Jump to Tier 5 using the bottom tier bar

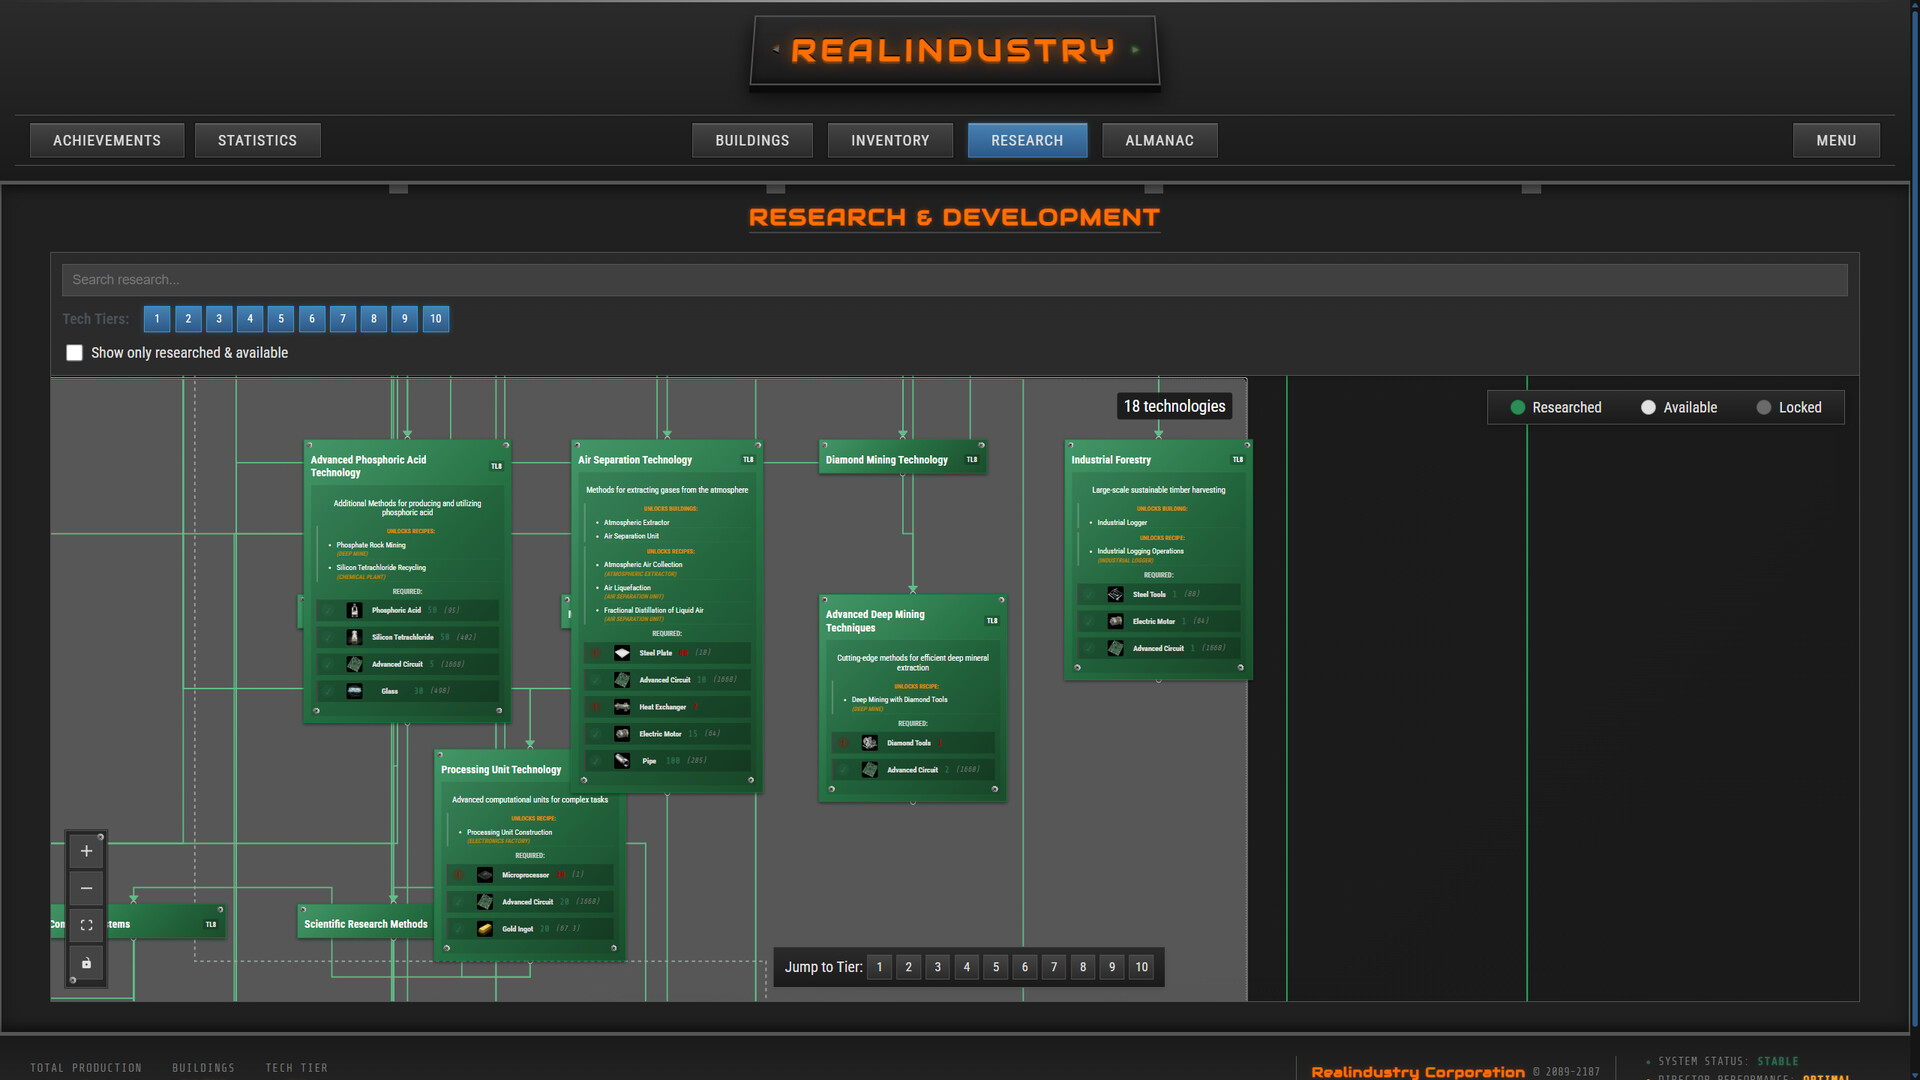point(995,967)
